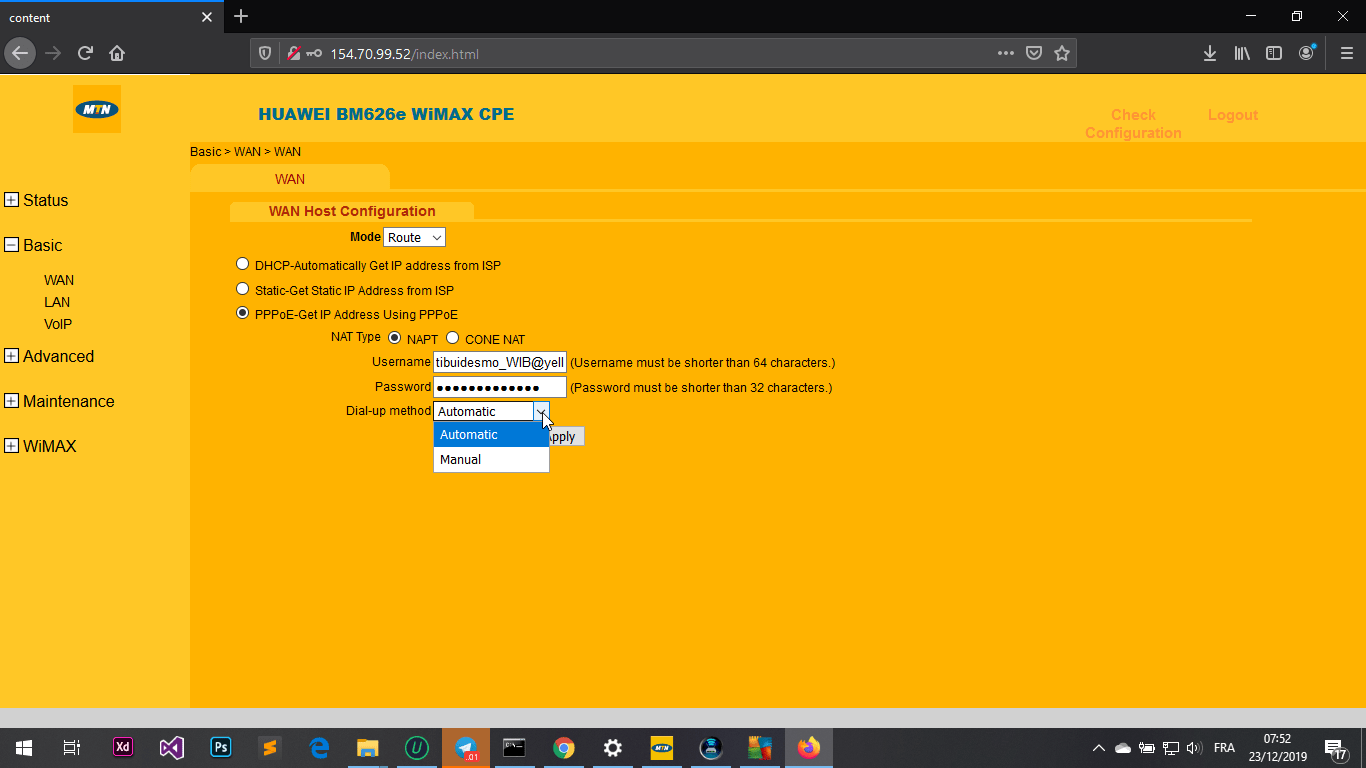Go back using the browser back arrow
1366x768 pixels.
20,53
